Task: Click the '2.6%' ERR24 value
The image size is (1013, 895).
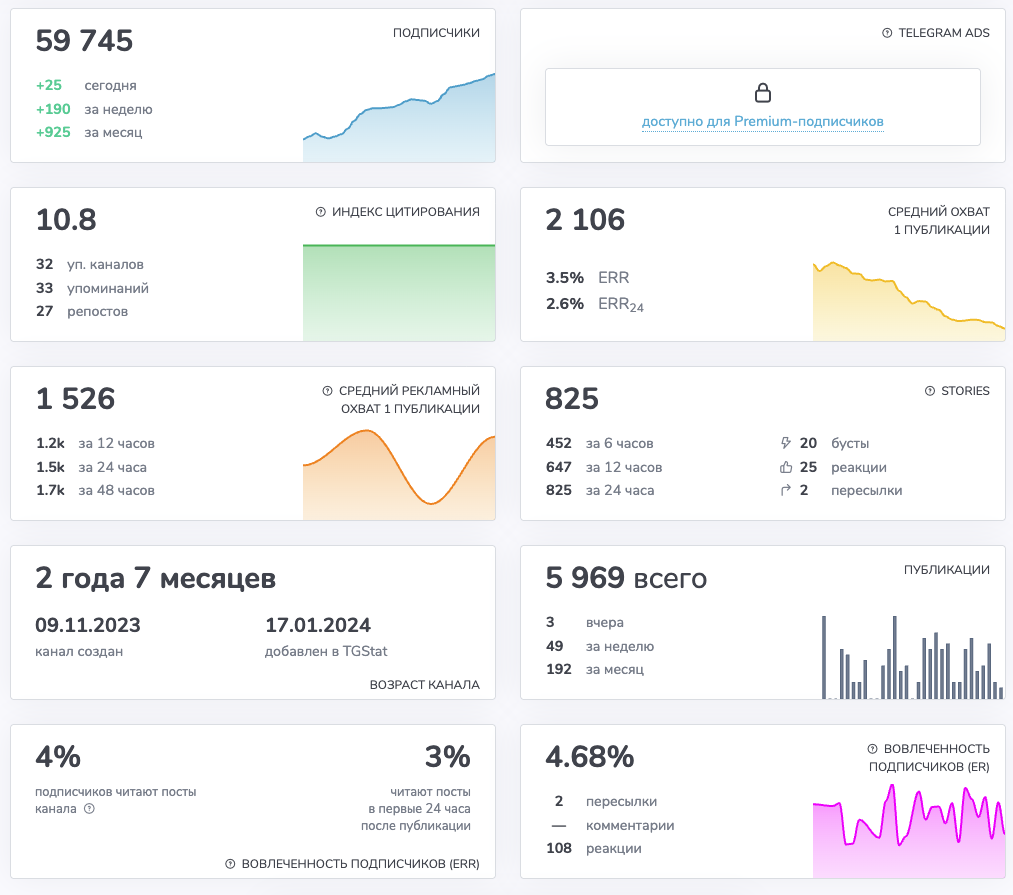Action: click(565, 304)
